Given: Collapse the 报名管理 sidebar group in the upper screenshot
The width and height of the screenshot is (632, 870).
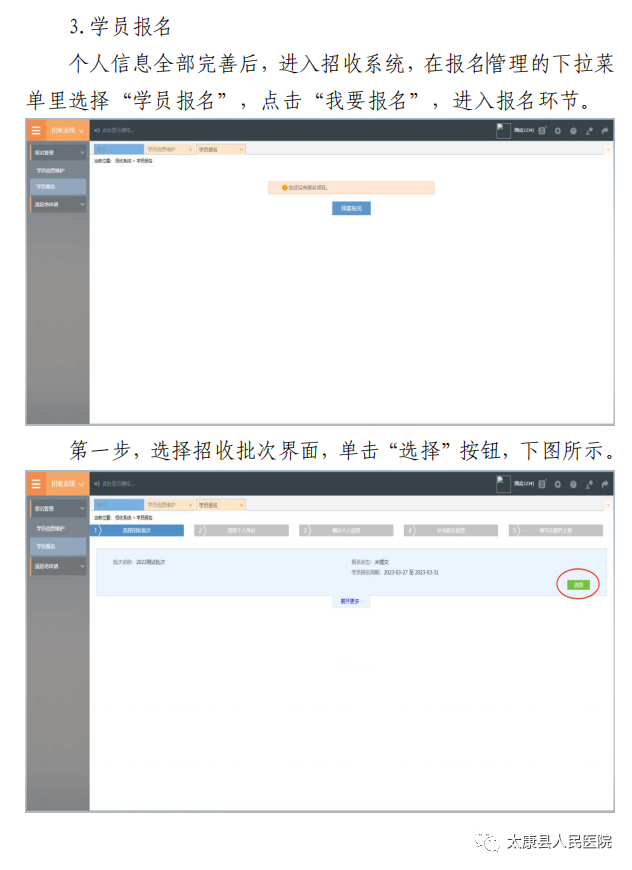Looking at the screenshot, I should click(58, 152).
